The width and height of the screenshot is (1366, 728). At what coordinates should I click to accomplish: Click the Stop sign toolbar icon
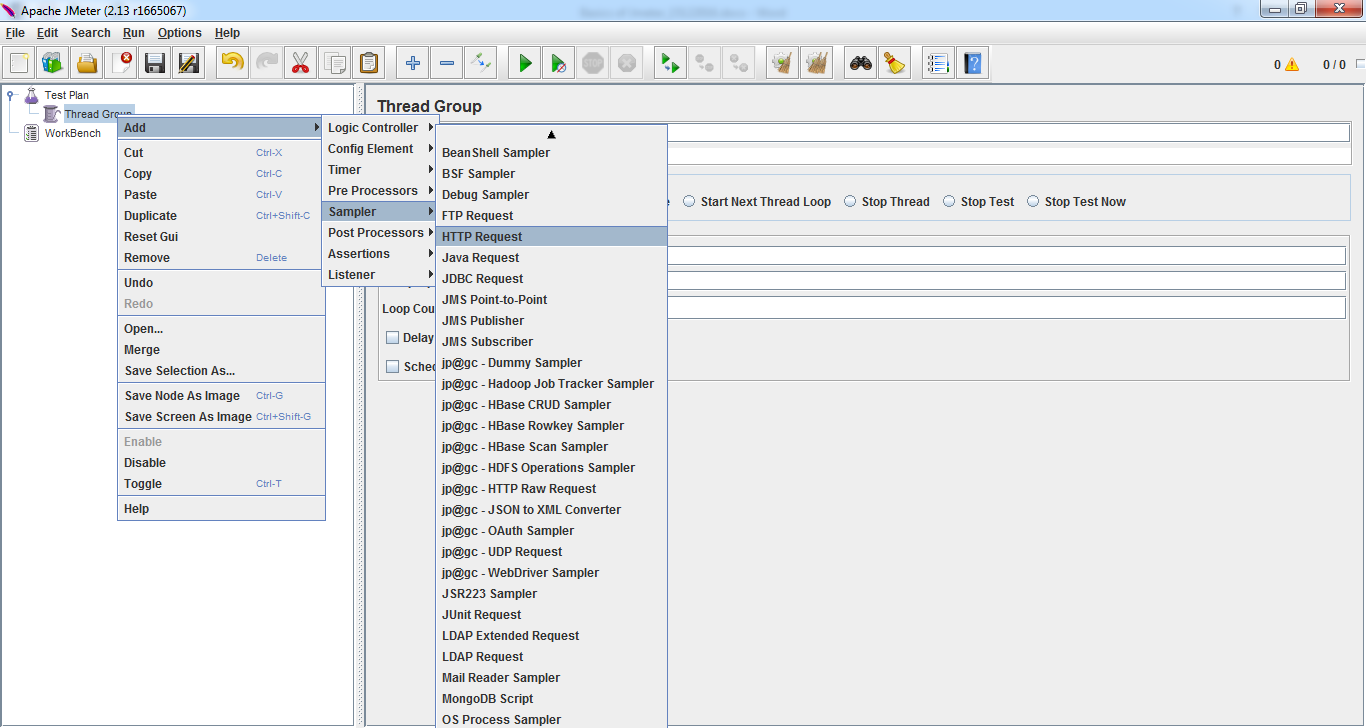[x=592, y=63]
